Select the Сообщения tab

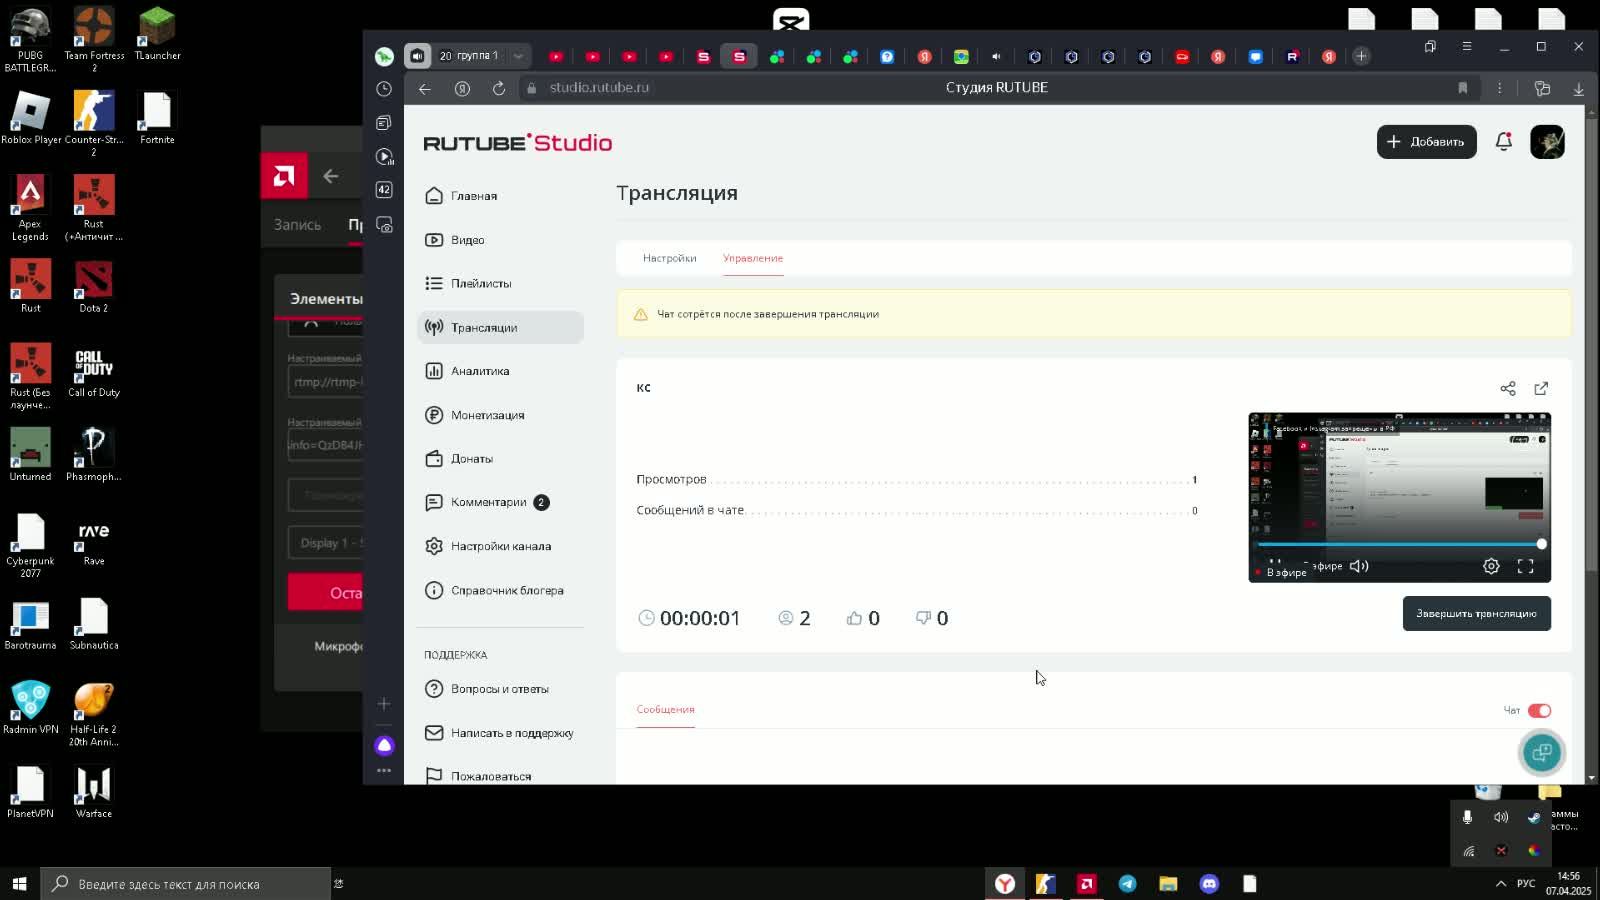coord(665,710)
